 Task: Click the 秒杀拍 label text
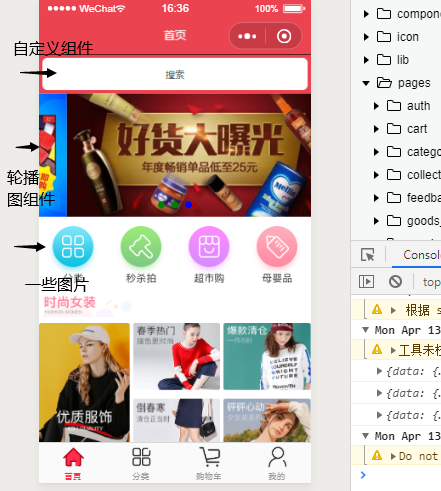point(141,278)
